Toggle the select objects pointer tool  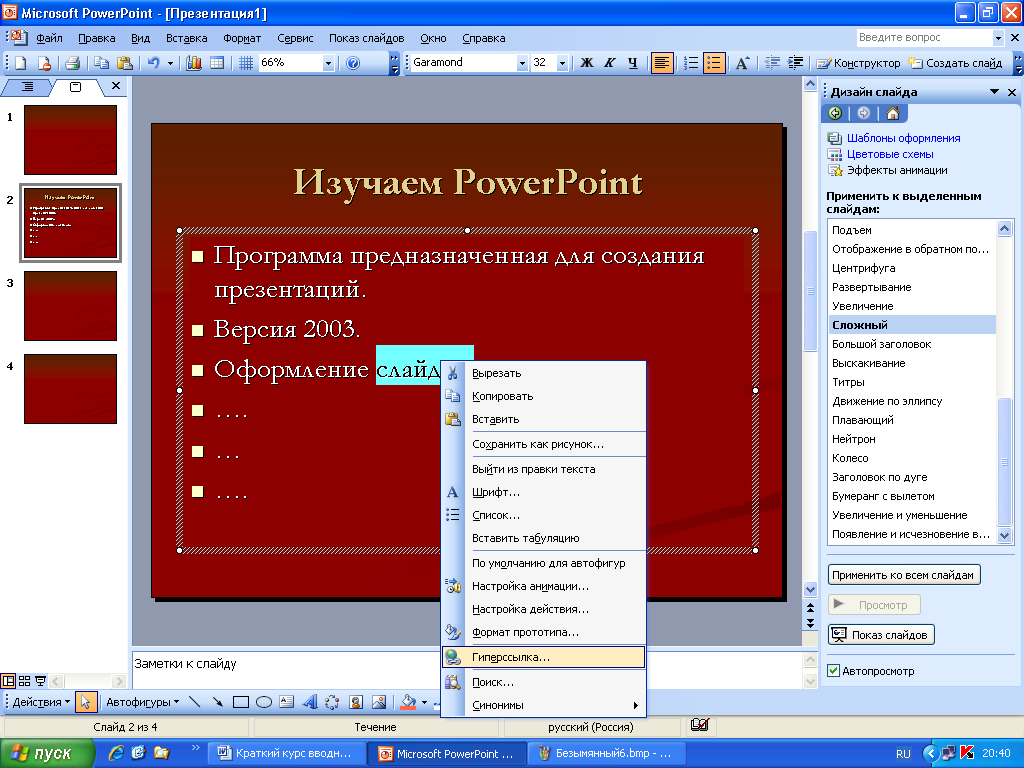tap(86, 702)
